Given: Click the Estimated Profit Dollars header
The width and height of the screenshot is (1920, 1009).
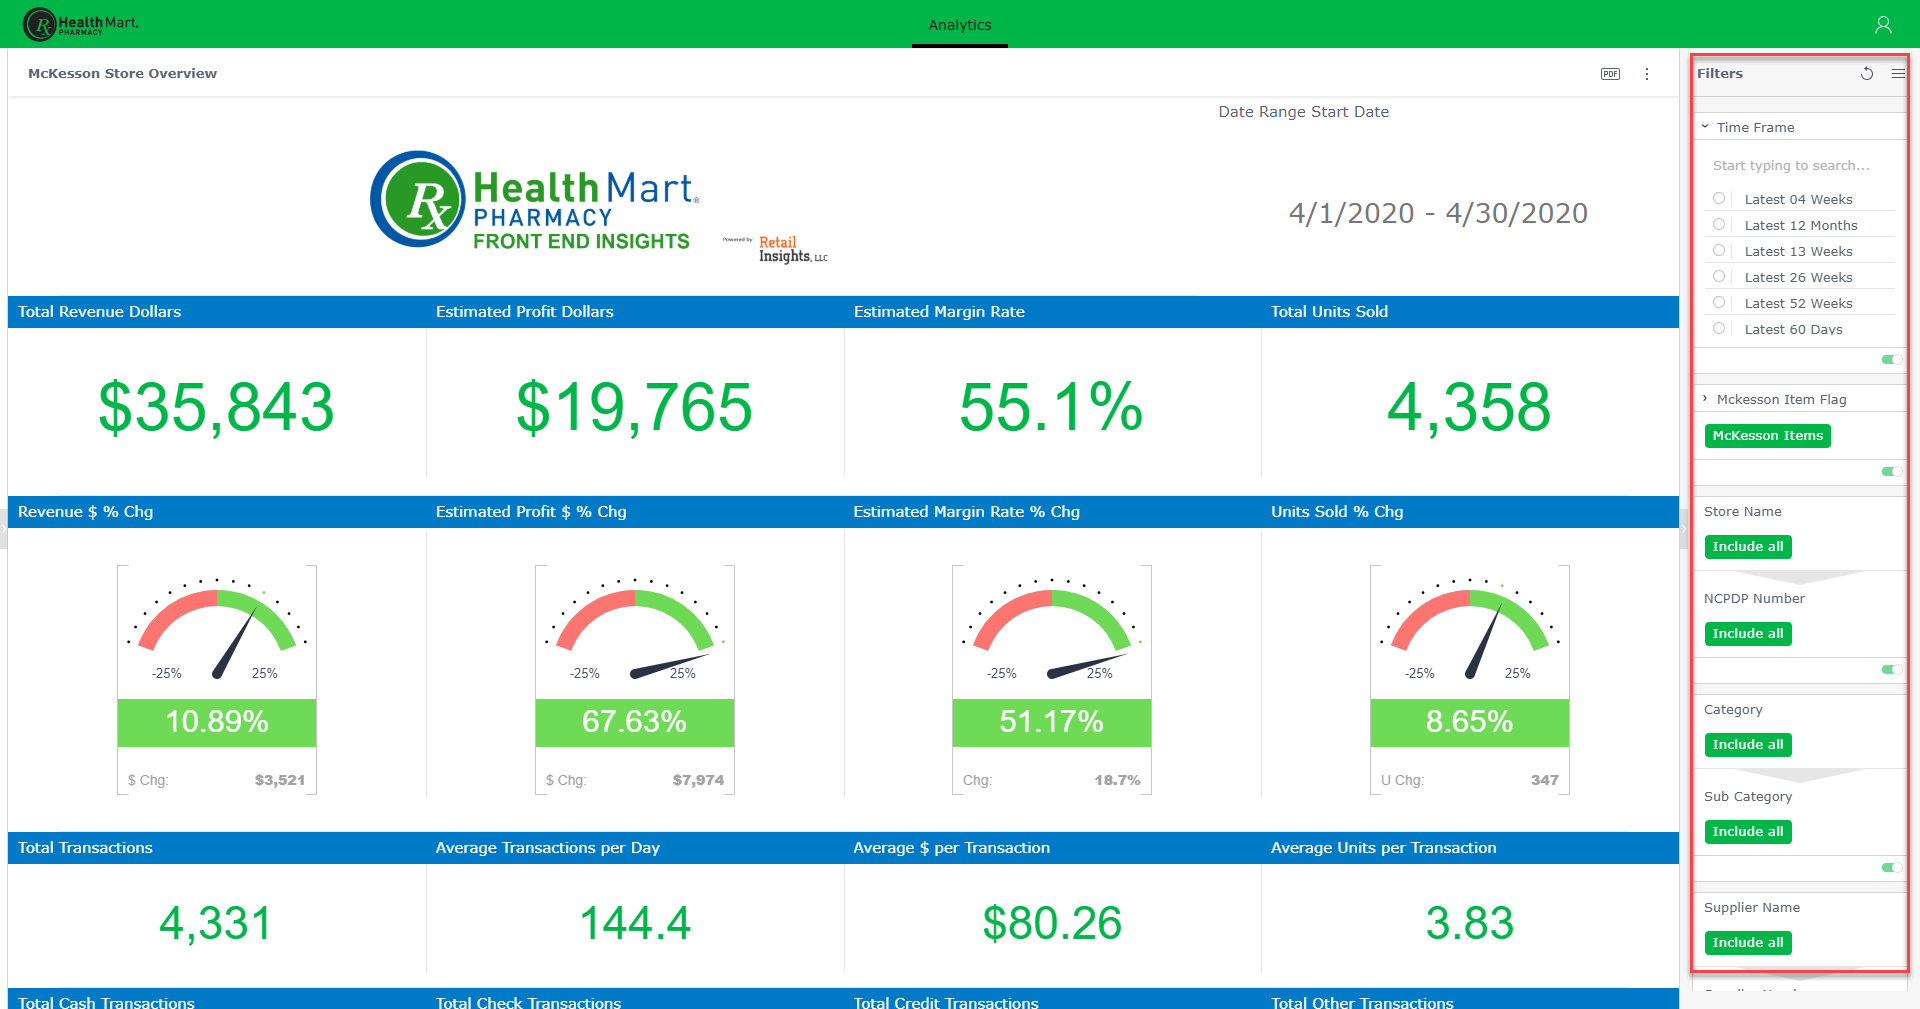Looking at the screenshot, I should coord(525,312).
